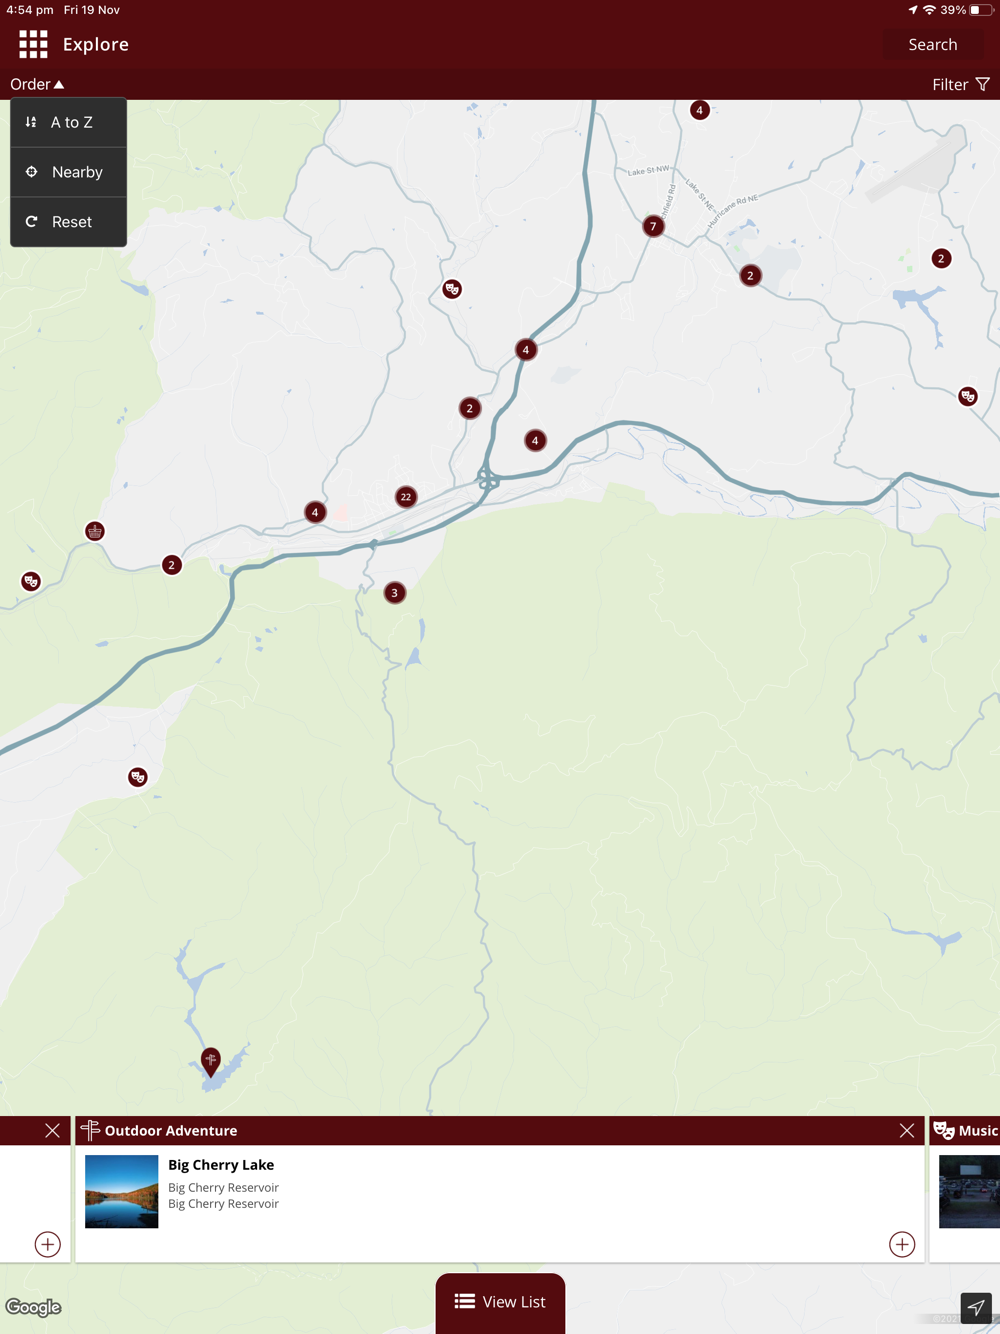Sort results A to Z

[x=69, y=122]
